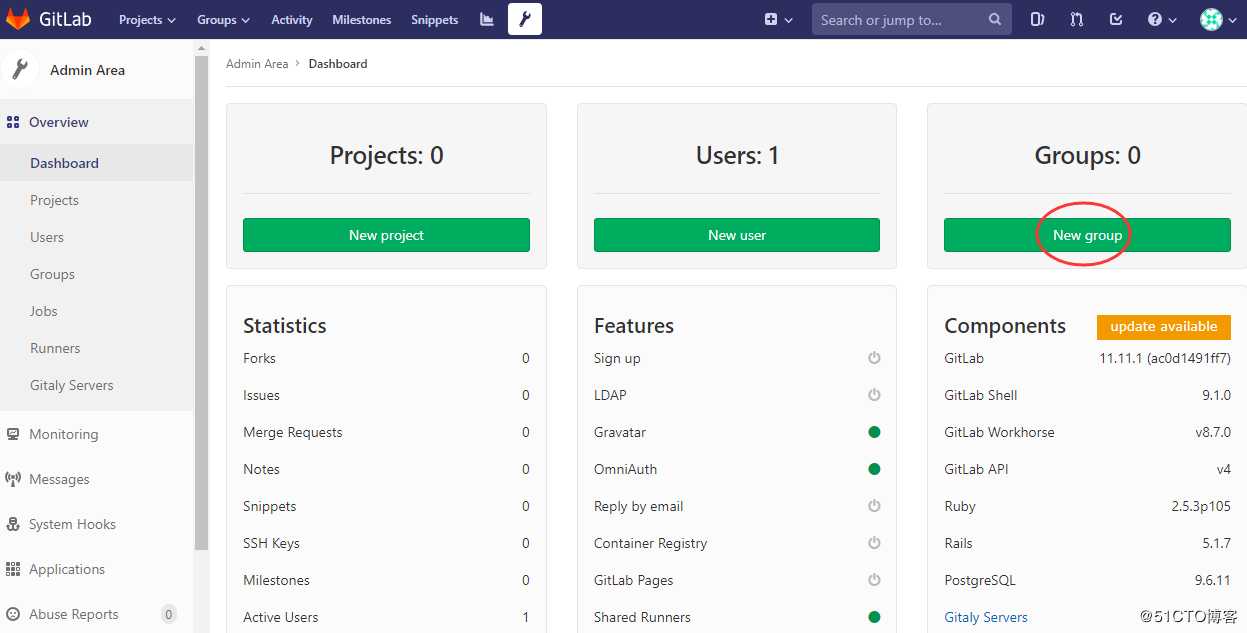This screenshot has height=633, width=1247.
Task: Click the GitLab version 11.11.1 text
Action: pyautogui.click(x=1165, y=358)
